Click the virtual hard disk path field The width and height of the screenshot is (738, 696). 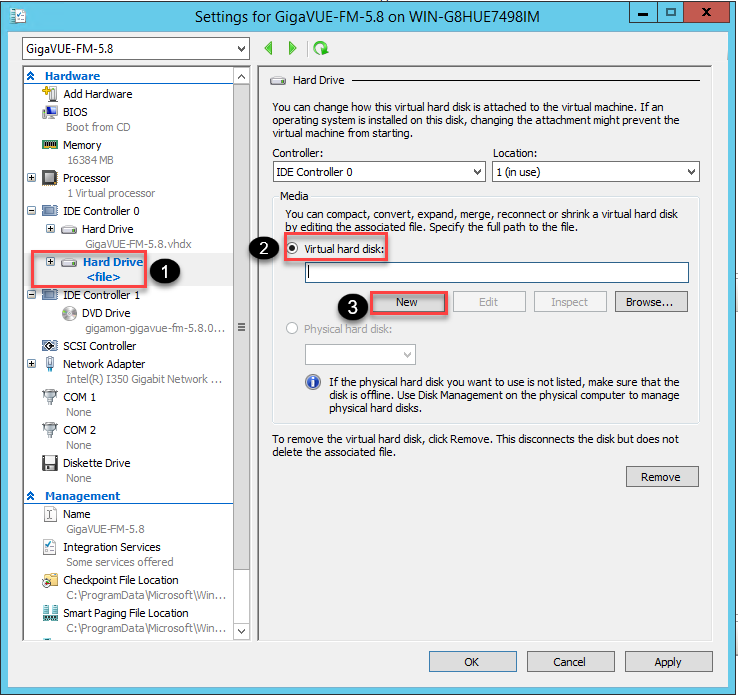[496, 272]
